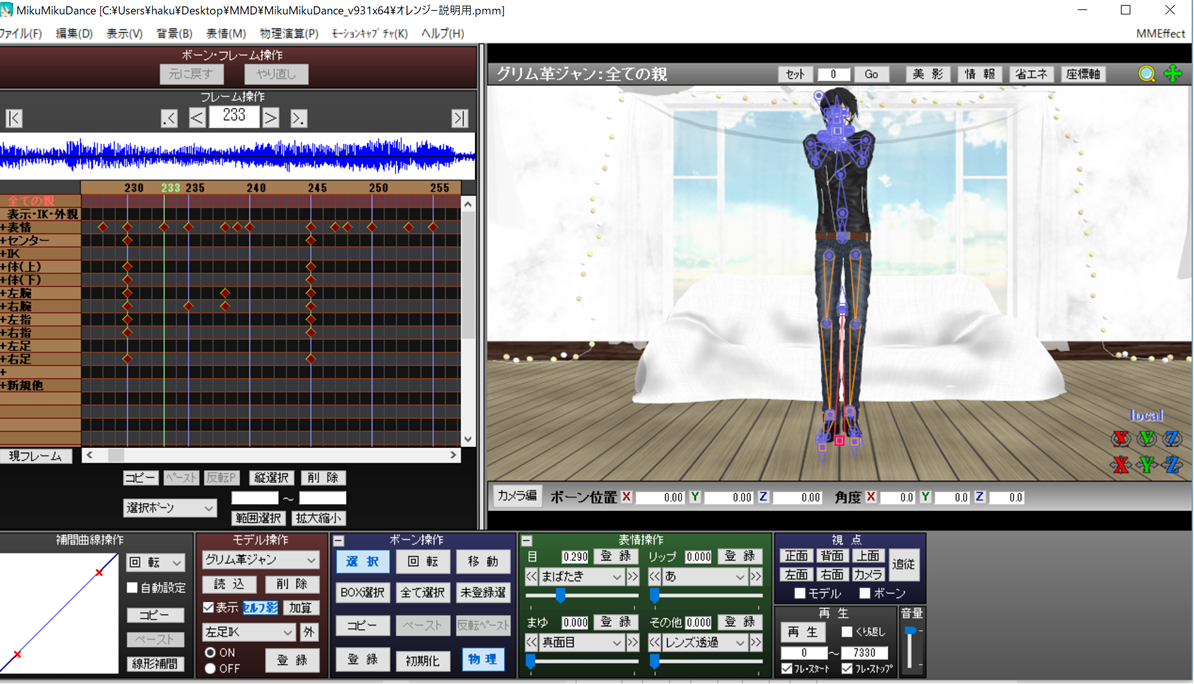Screen dimensions: 1194x684
Task: Enable モデル view follow checkbox
Action: pyautogui.click(x=800, y=593)
